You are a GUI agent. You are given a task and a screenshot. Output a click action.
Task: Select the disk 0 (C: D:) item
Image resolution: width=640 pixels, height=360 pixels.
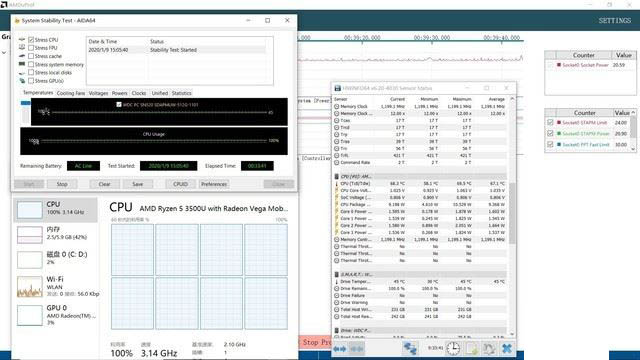tap(56, 259)
